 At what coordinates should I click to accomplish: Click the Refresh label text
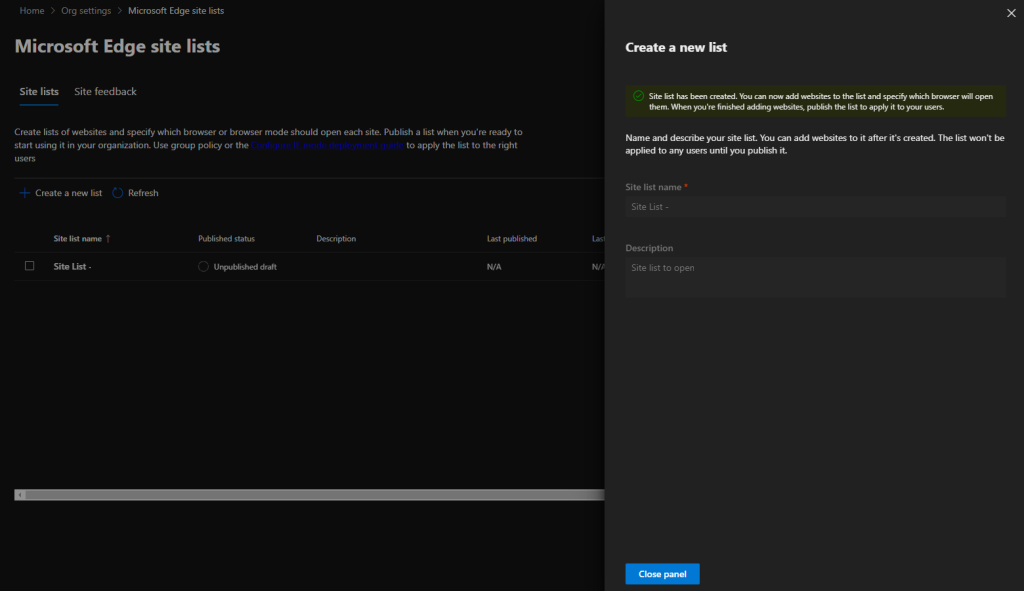coord(143,193)
